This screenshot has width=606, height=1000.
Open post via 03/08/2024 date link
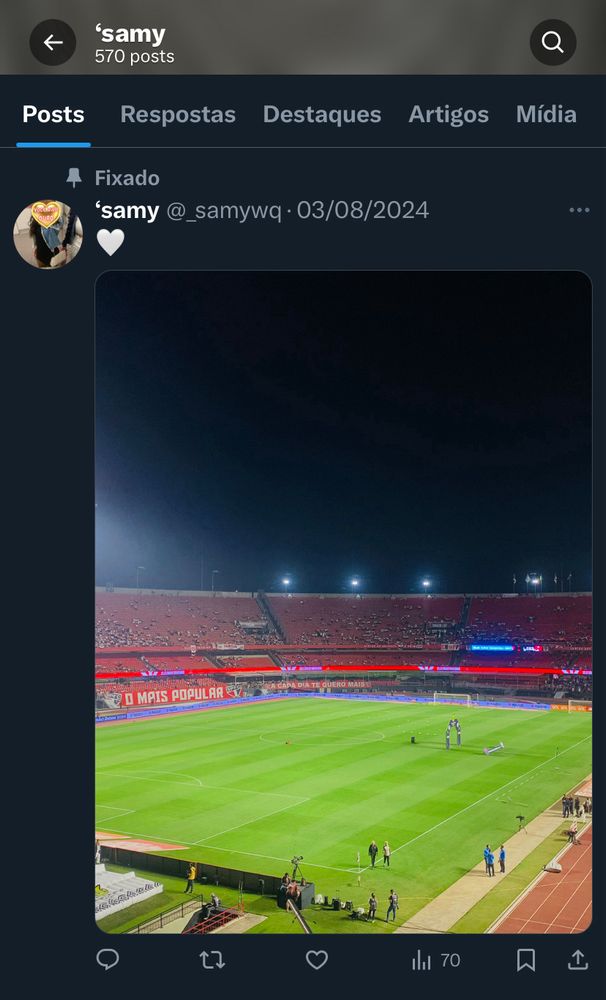pos(363,210)
